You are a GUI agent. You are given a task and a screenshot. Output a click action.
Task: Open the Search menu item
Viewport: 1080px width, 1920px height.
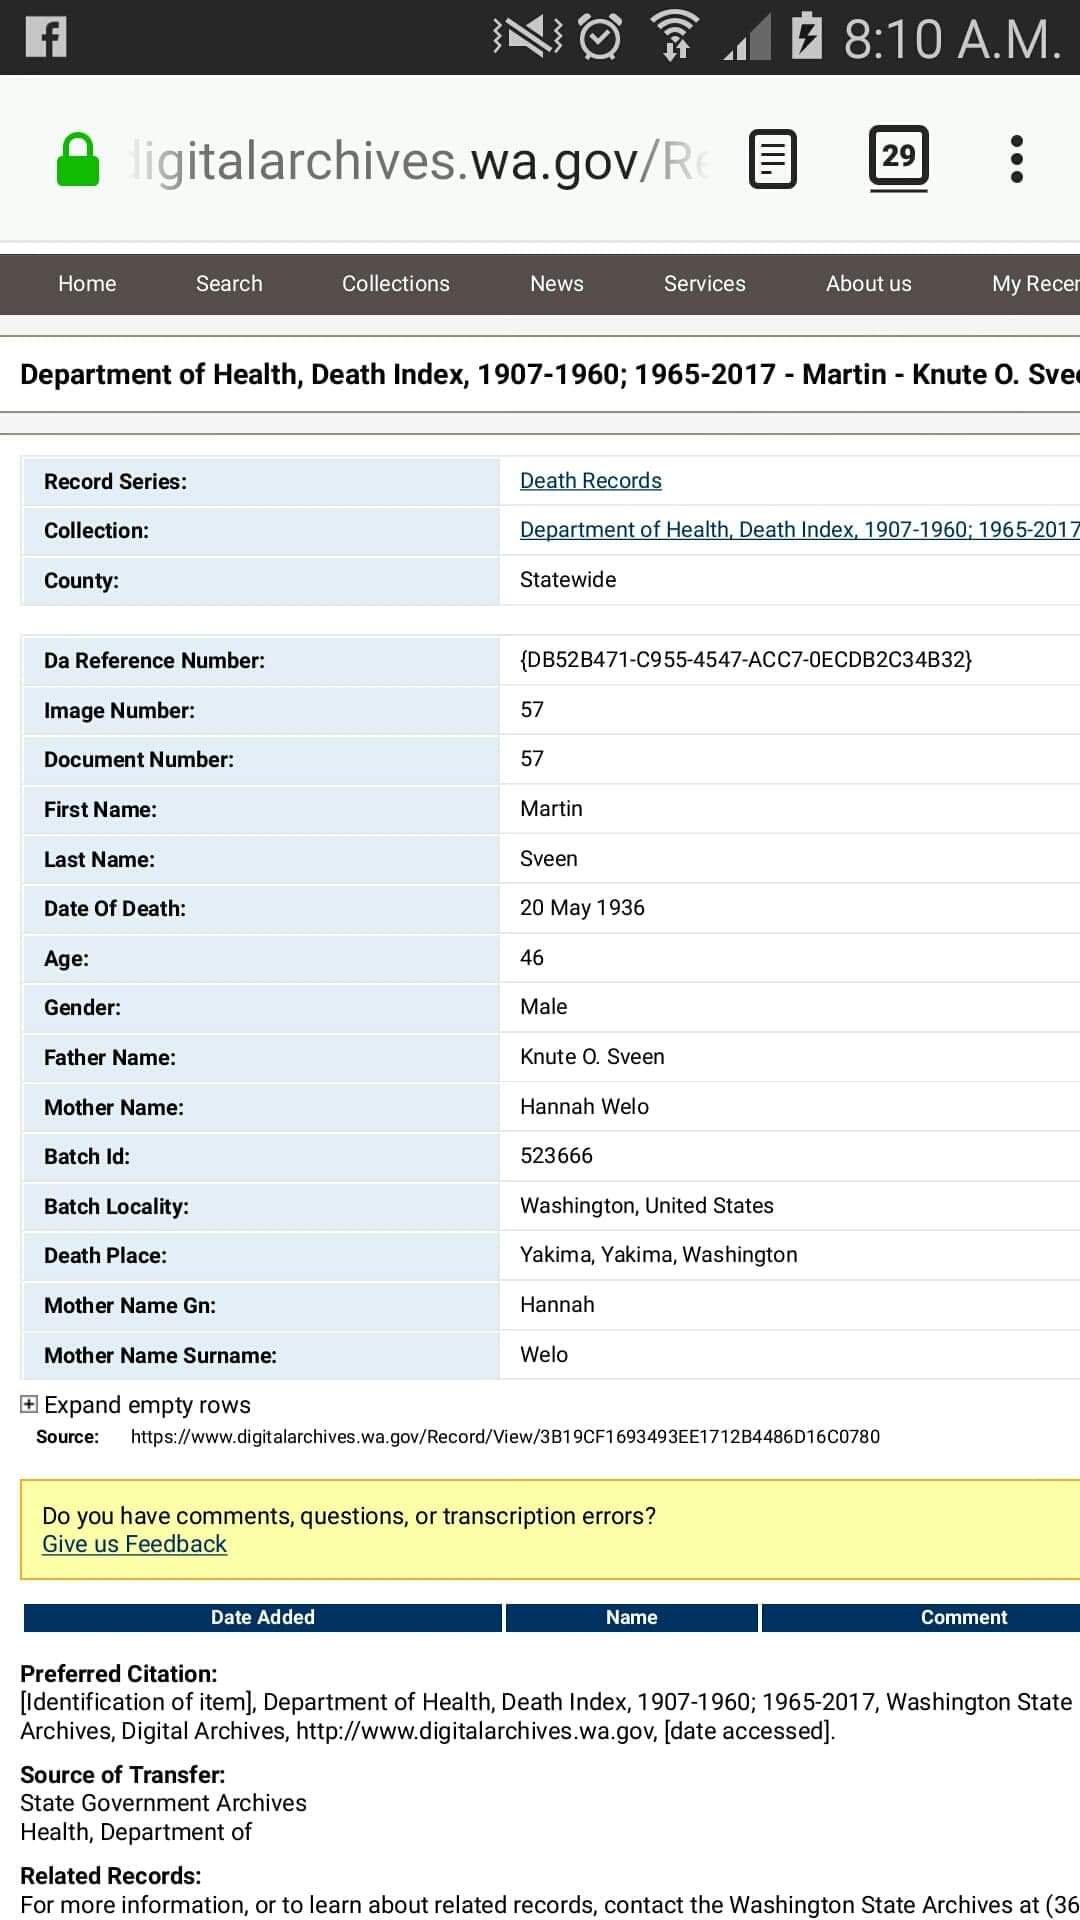coord(229,284)
